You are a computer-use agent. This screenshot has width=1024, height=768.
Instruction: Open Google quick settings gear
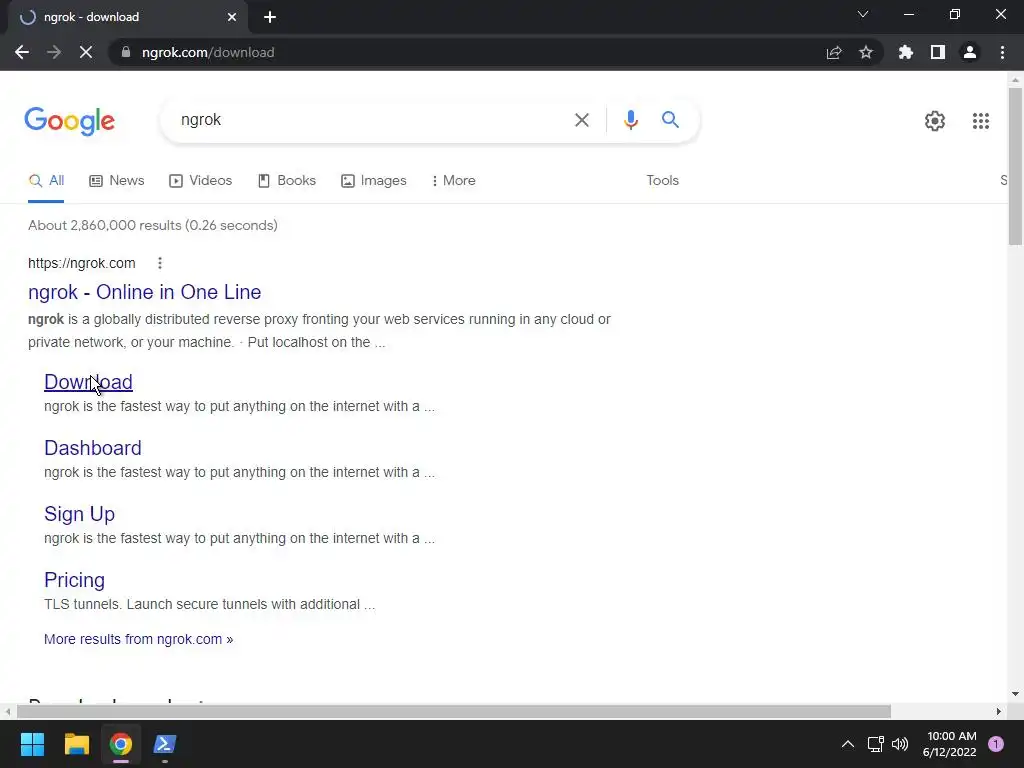(935, 121)
